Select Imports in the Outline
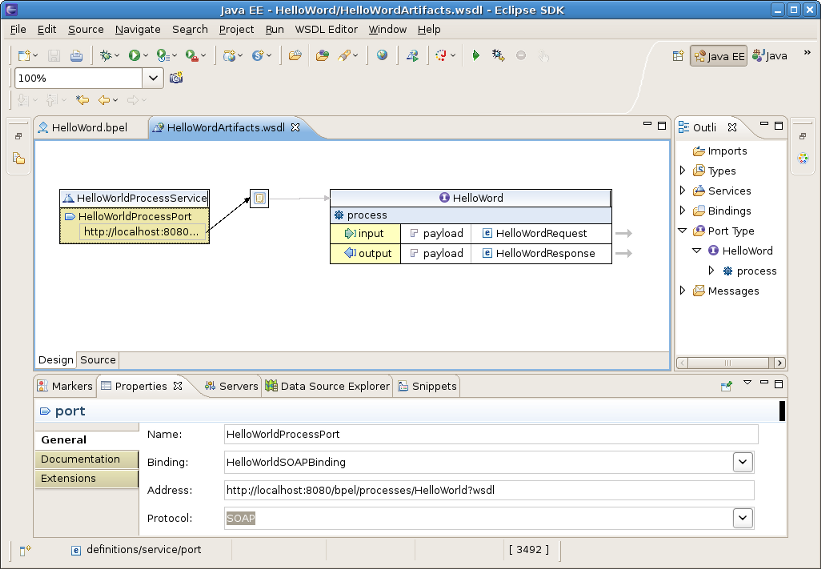This screenshot has height=569, width=821. point(720,151)
